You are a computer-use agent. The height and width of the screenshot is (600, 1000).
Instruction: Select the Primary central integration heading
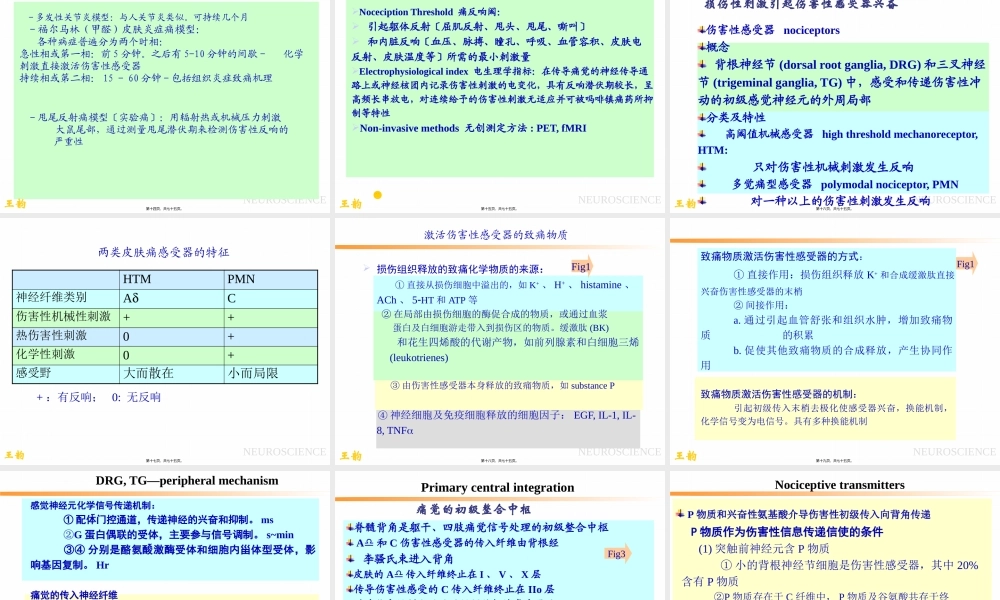coord(497,487)
